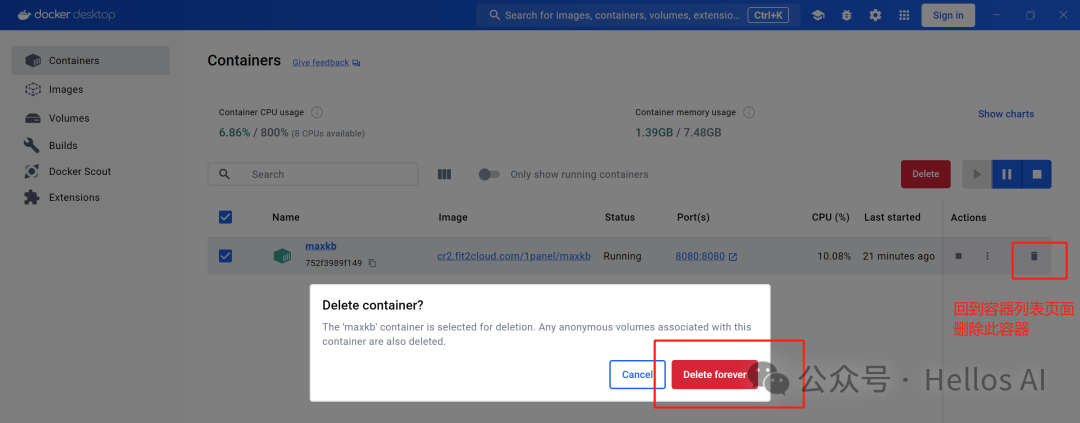The width and height of the screenshot is (1080, 423).
Task: Click the Status column header
Action: pyautogui.click(x=620, y=217)
